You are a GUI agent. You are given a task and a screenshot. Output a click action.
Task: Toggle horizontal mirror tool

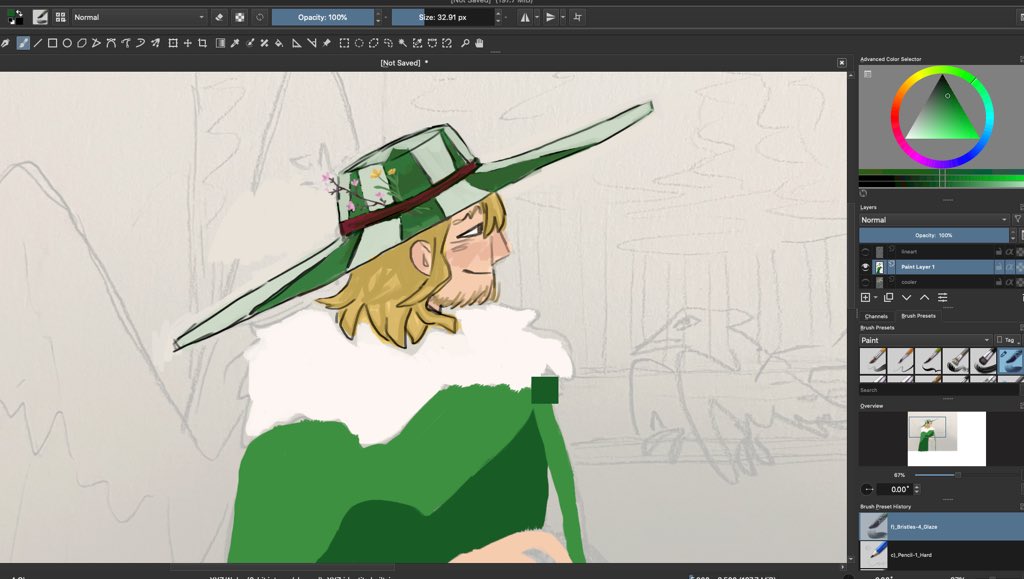[524, 17]
